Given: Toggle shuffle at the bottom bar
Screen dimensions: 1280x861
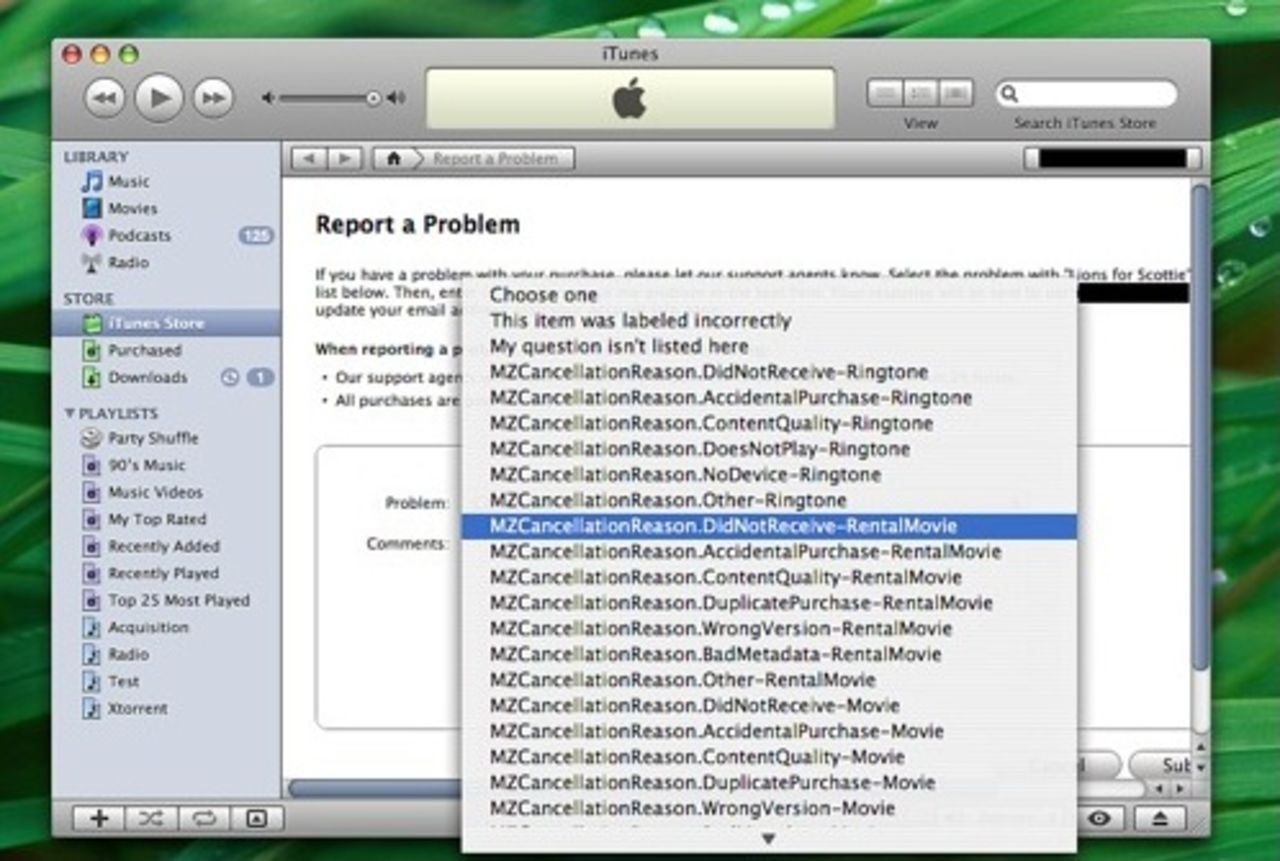Looking at the screenshot, I should pyautogui.click(x=151, y=818).
